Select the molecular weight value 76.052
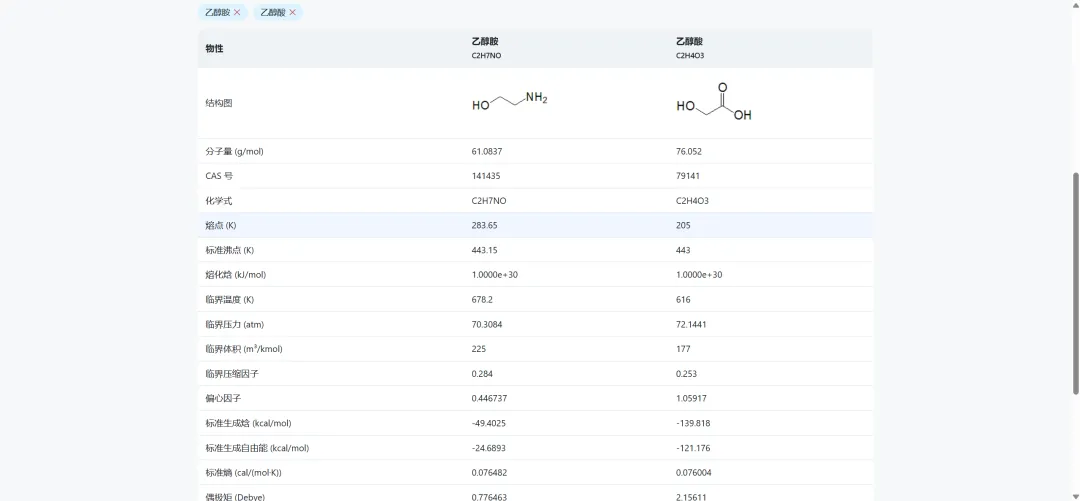Screen dimensions: 1080x501 (x=689, y=151)
